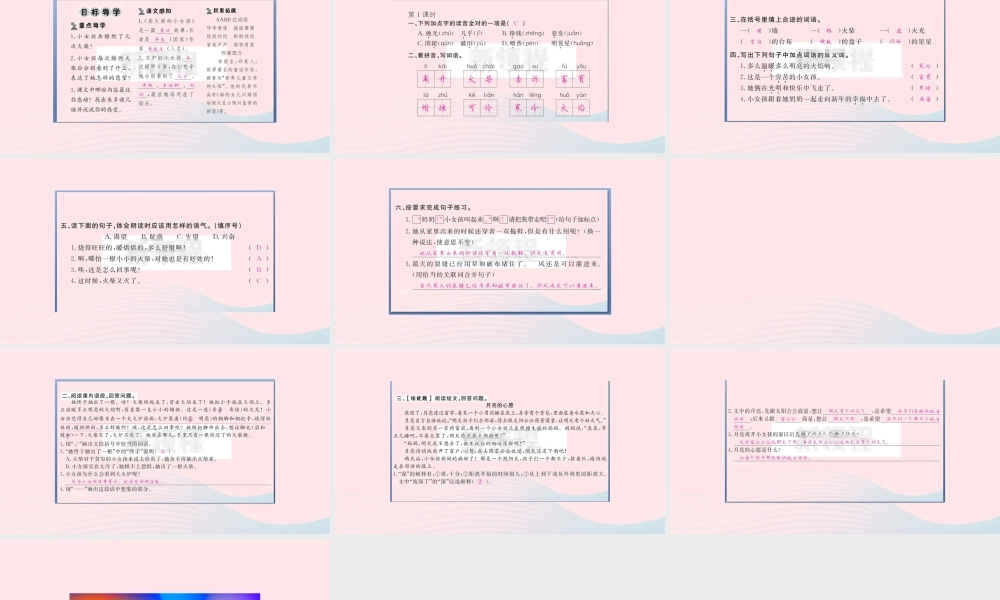Click question '4. 月亮的心愿是什么?'
This screenshot has height=600, width=1000.
[754, 450]
